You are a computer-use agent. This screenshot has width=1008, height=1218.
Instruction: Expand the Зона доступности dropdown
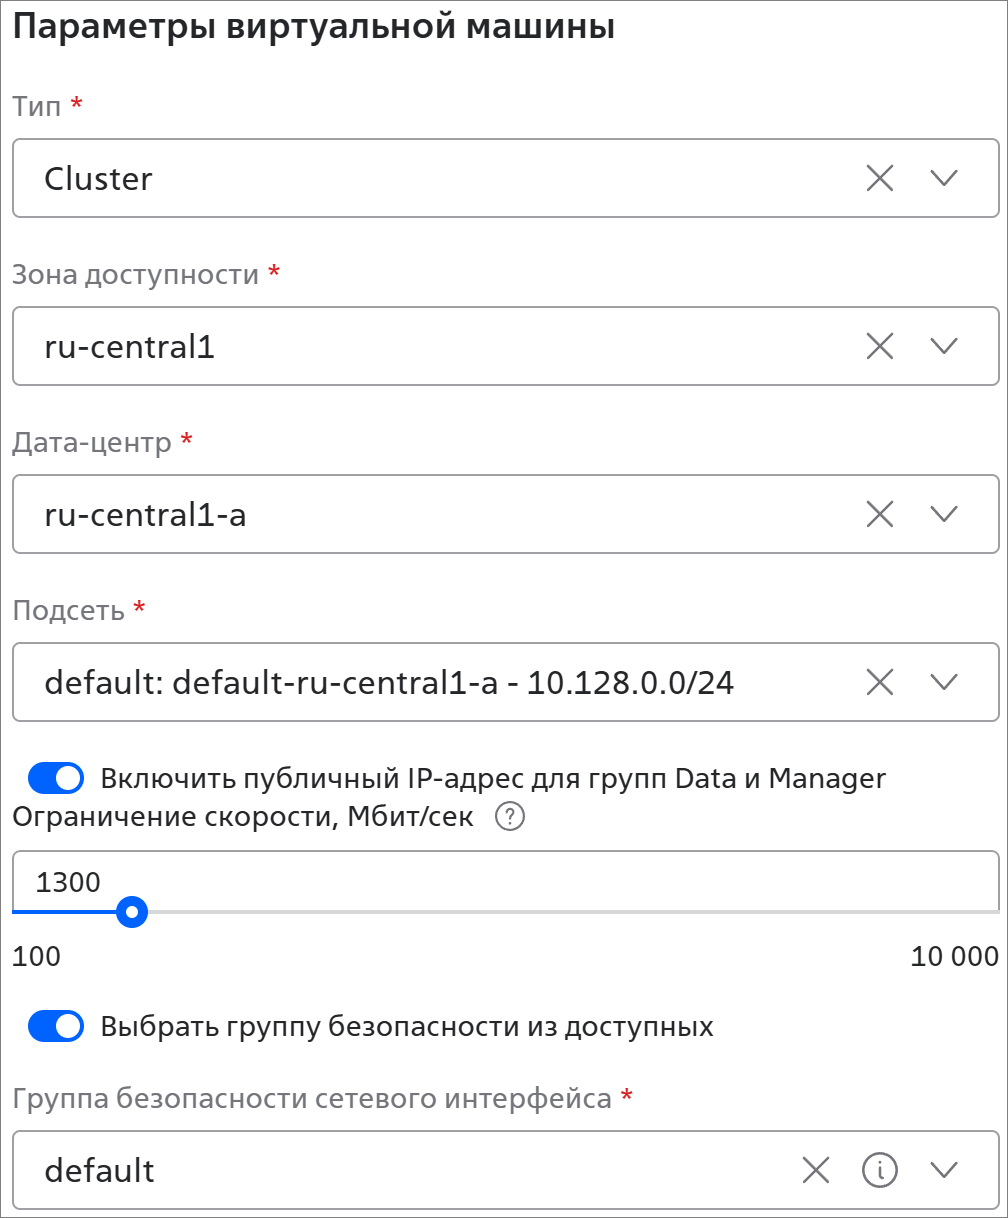pyautogui.click(x=943, y=347)
